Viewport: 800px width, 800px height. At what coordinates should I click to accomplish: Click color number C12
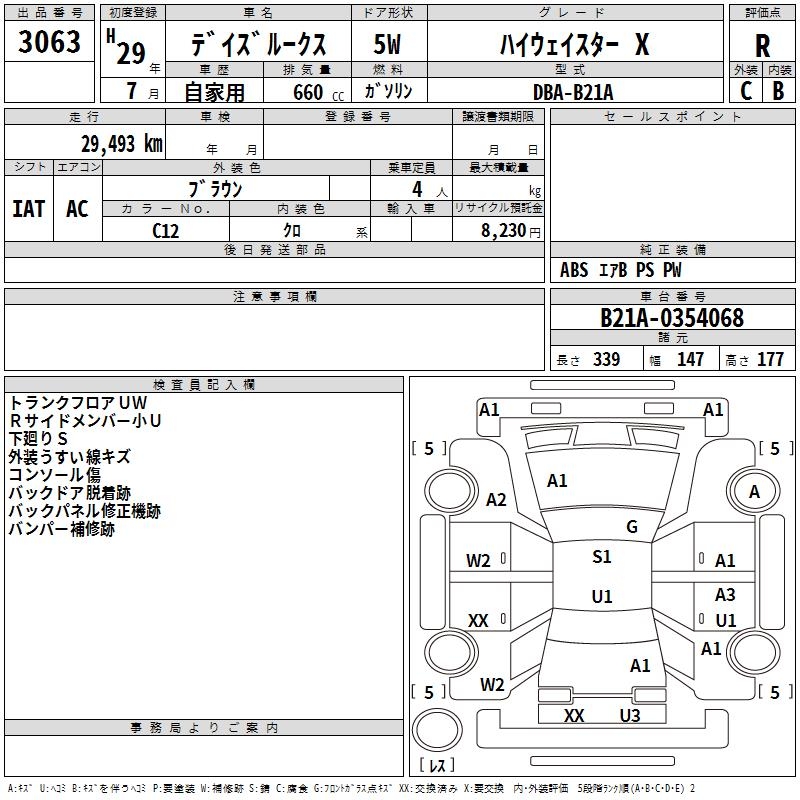click(x=166, y=231)
